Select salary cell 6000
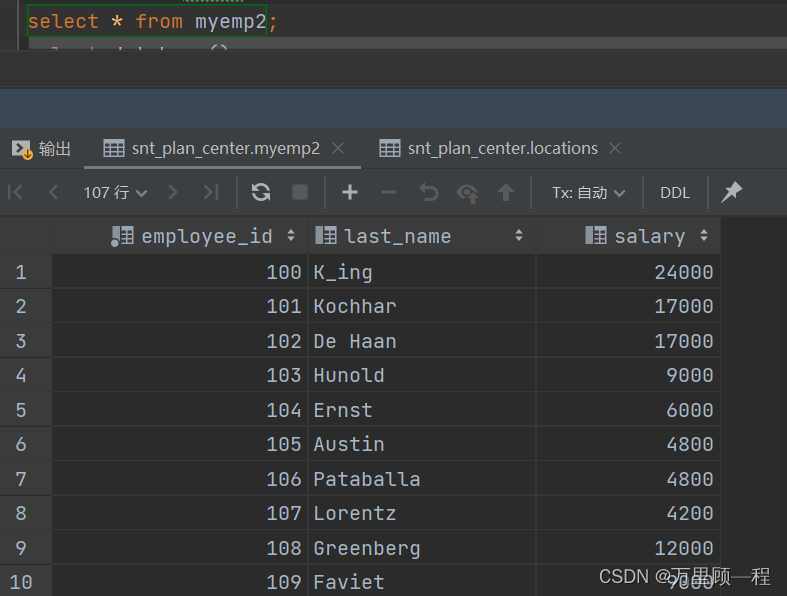The height and width of the screenshot is (596, 787). coord(628,410)
